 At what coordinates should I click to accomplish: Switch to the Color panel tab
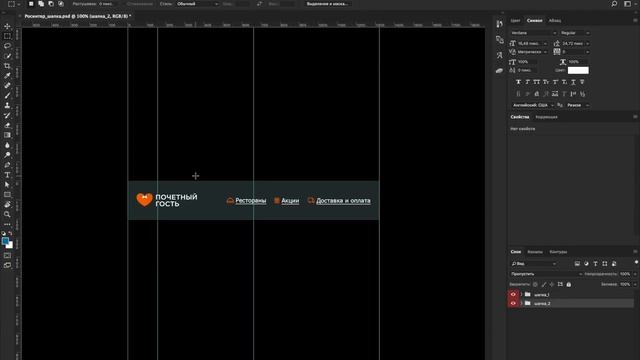(x=515, y=20)
